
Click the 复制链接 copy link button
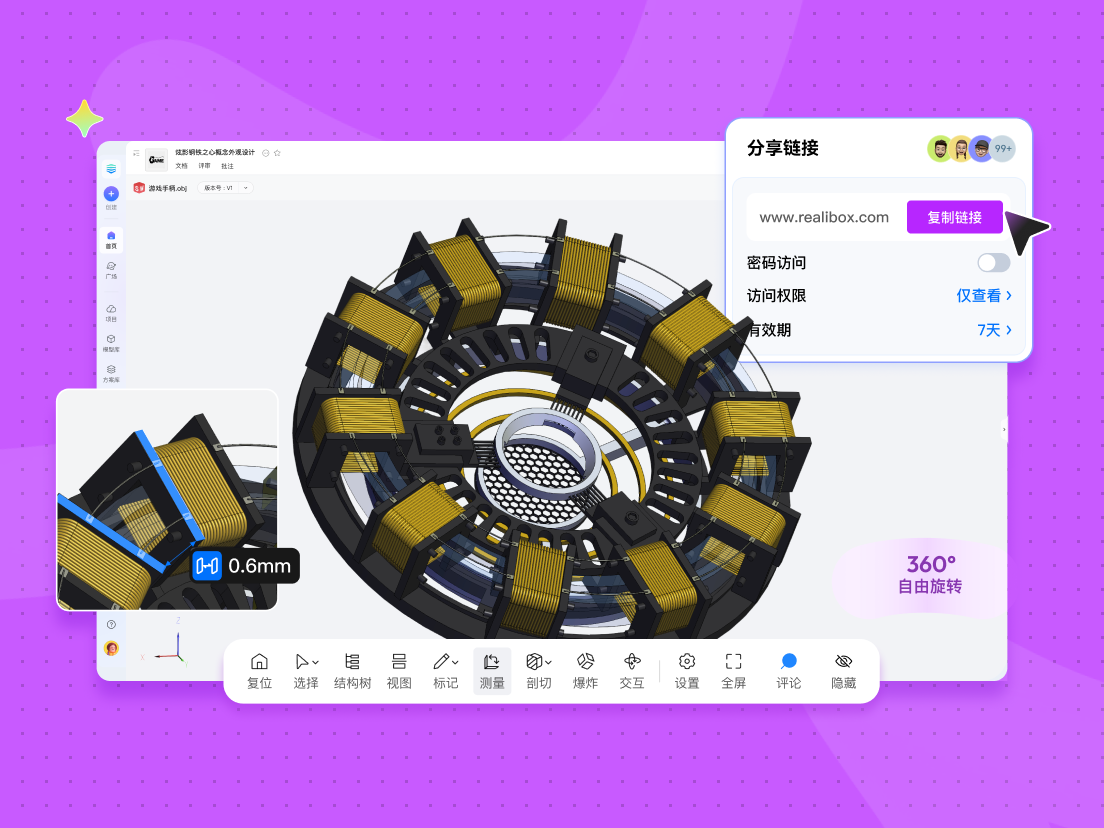pyautogui.click(x=954, y=217)
